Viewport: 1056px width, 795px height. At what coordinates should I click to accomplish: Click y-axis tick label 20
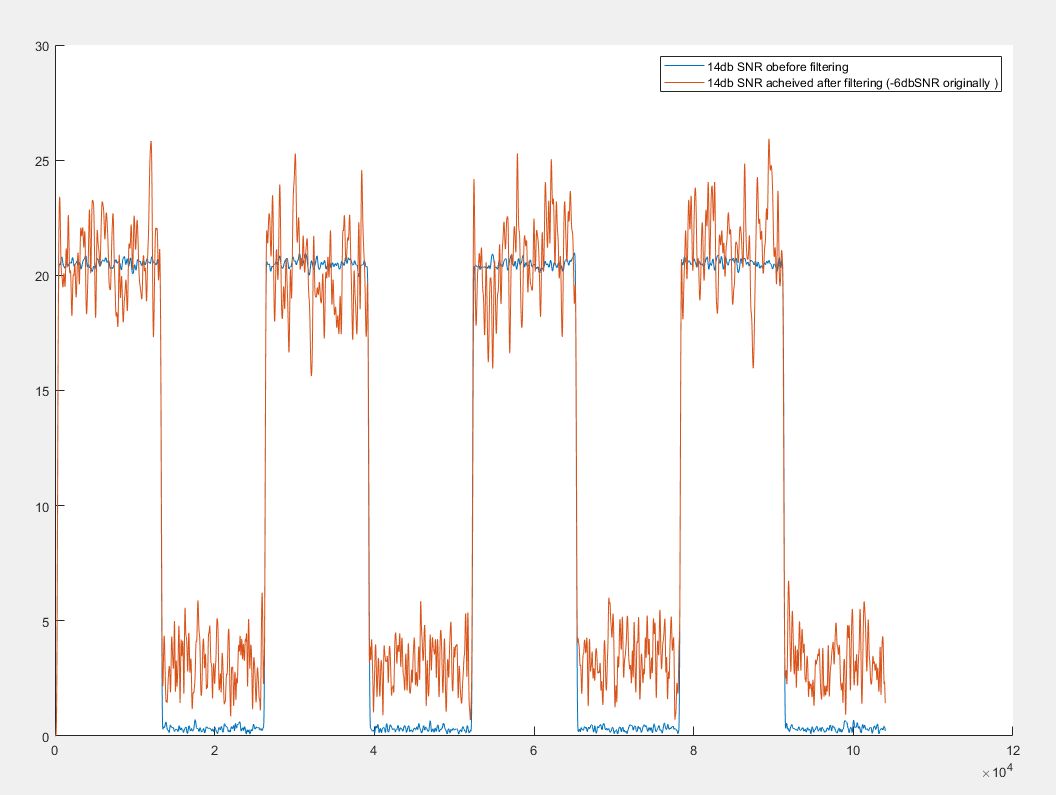(x=42, y=277)
